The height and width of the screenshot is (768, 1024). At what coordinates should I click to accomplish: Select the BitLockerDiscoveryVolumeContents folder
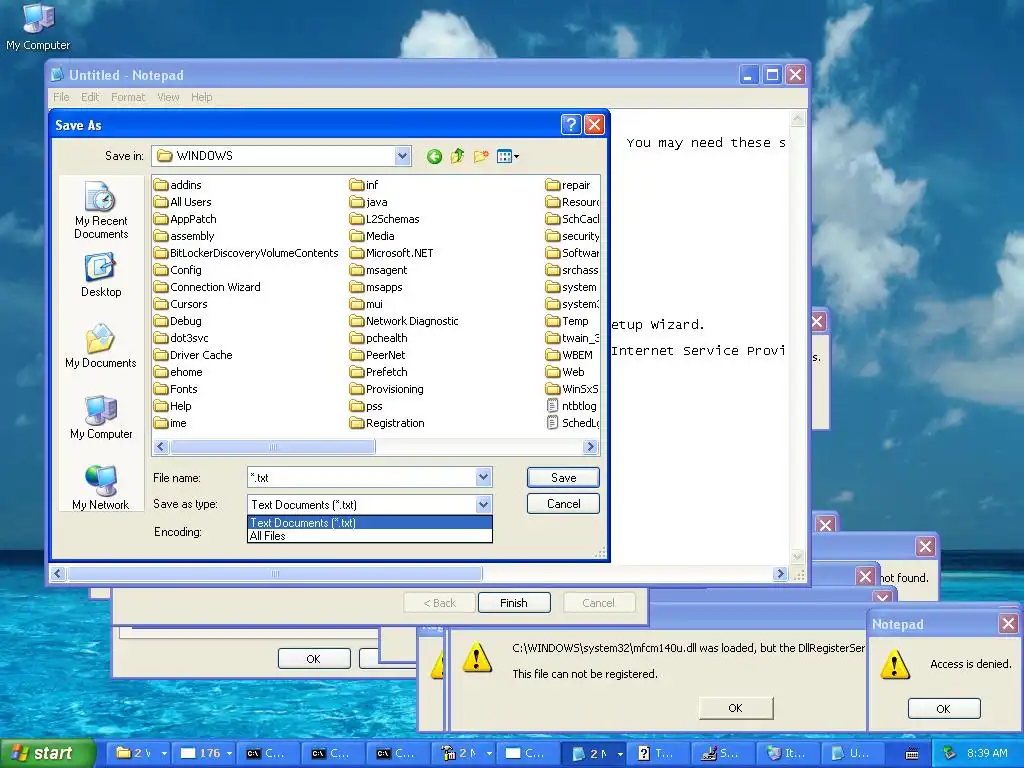coord(246,253)
